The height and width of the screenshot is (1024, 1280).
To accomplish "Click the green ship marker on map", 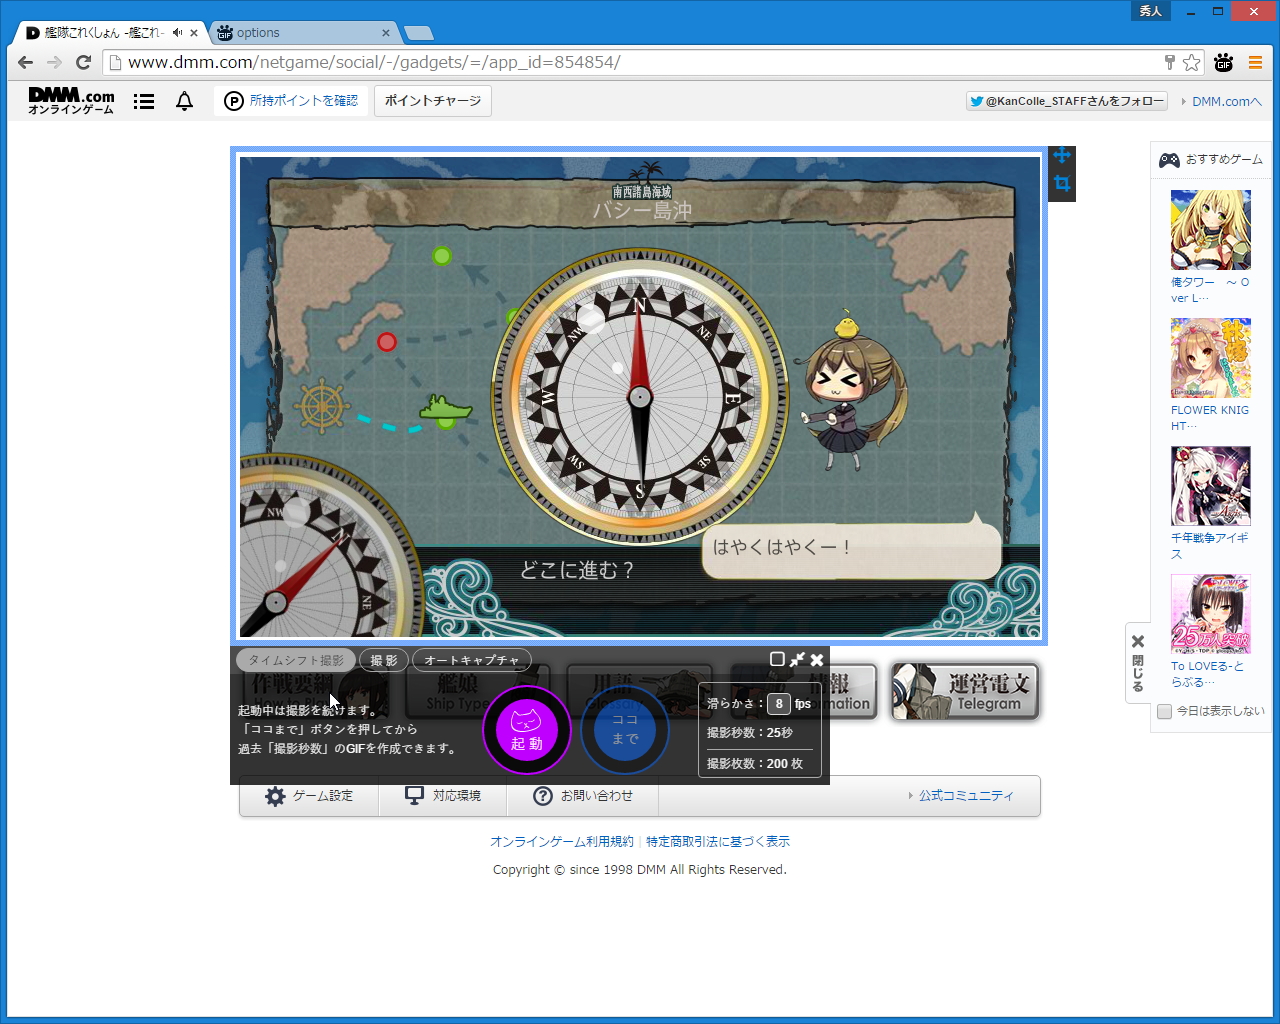I will pos(446,408).
